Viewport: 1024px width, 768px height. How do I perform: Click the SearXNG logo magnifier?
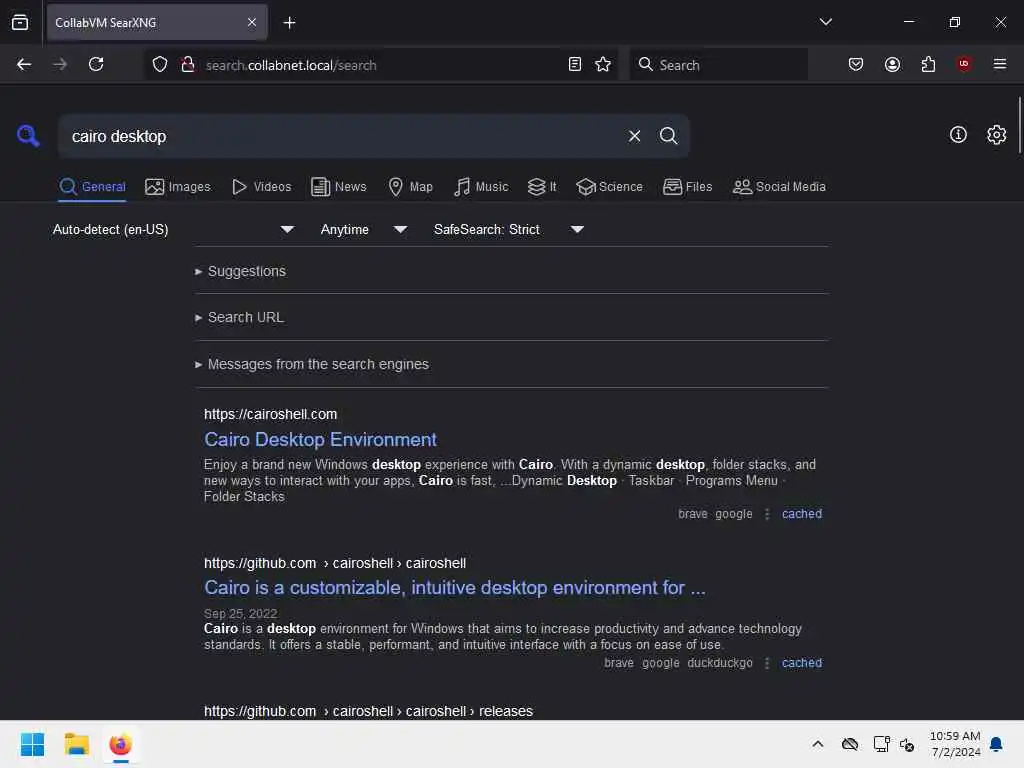[x=28, y=136]
